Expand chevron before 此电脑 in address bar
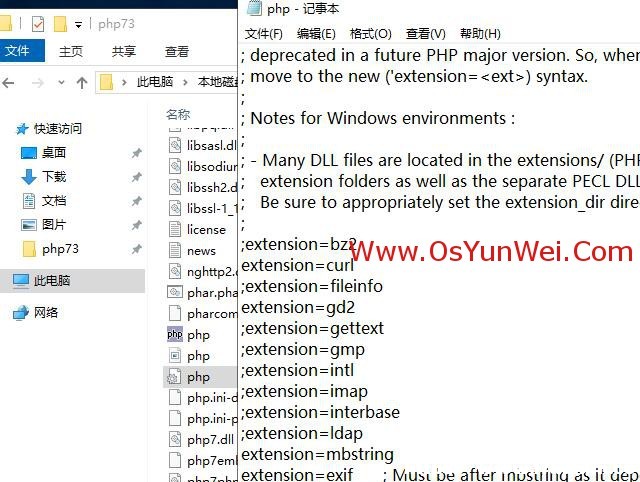 coord(124,82)
